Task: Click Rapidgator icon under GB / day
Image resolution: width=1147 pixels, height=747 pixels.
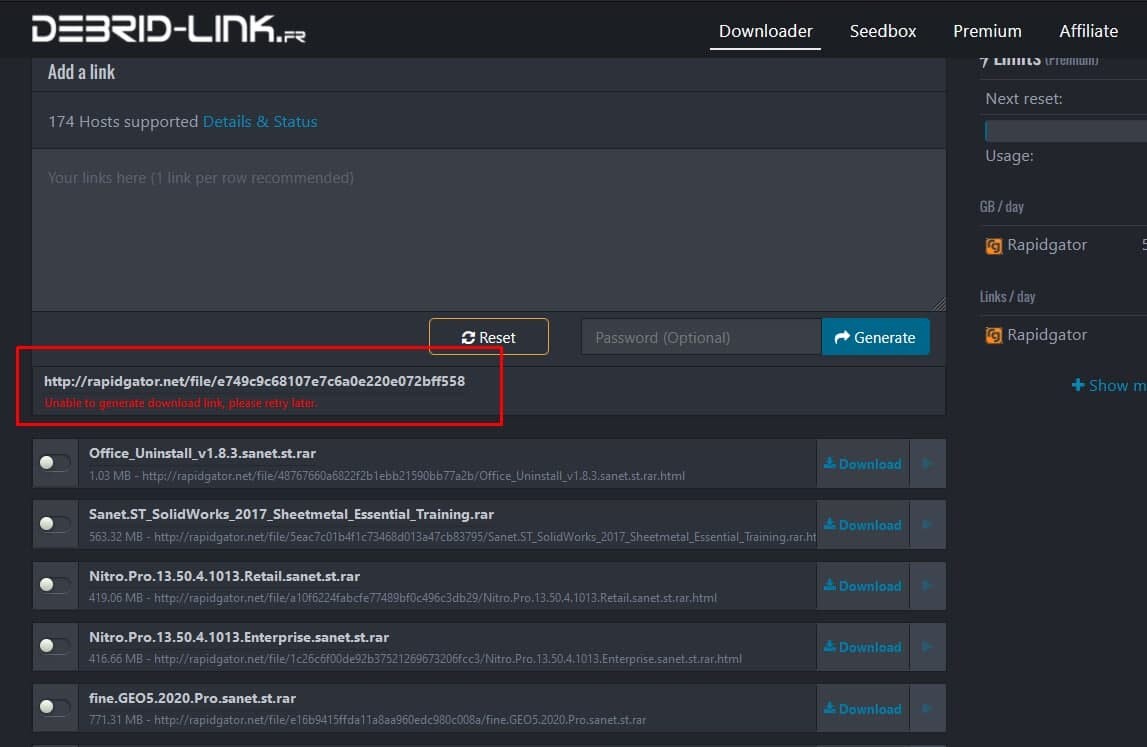Action: (993, 246)
